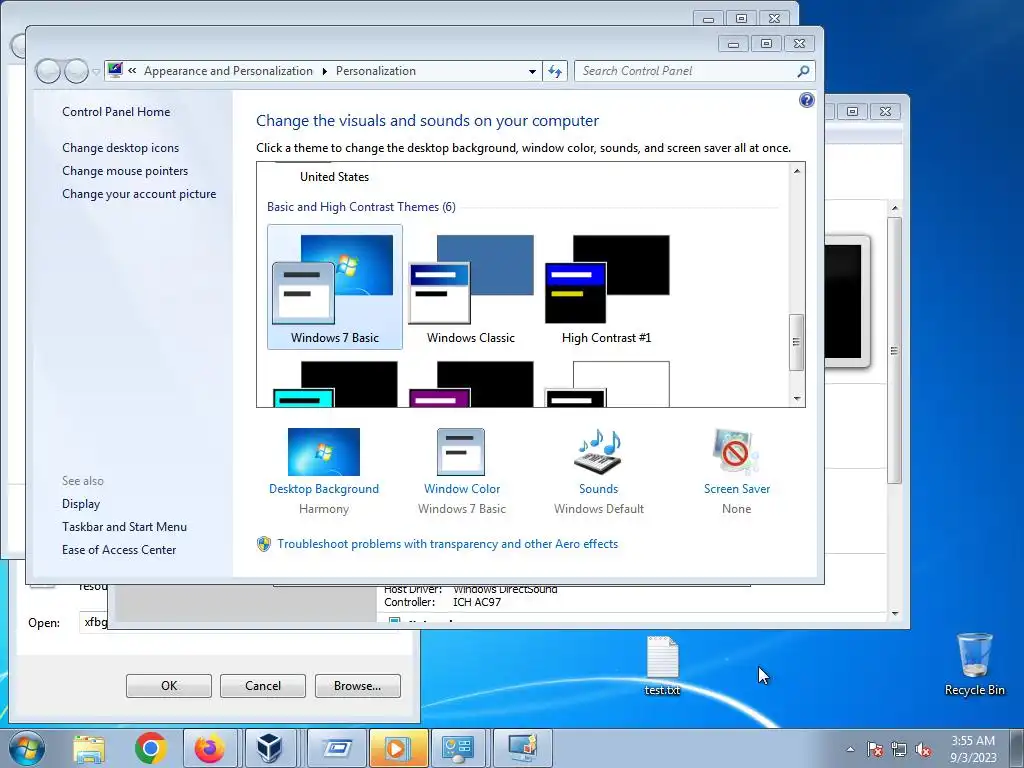Click the Desktop Background link text

(324, 488)
